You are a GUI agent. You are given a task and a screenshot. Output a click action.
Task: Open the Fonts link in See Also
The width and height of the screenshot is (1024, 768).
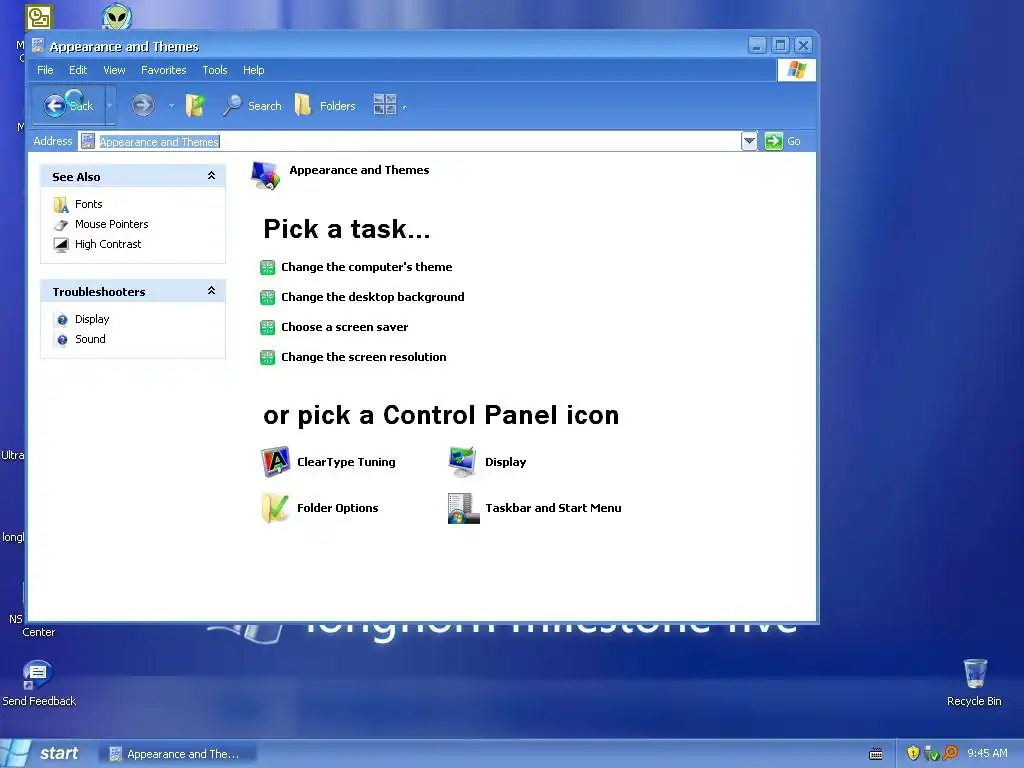[89, 204]
